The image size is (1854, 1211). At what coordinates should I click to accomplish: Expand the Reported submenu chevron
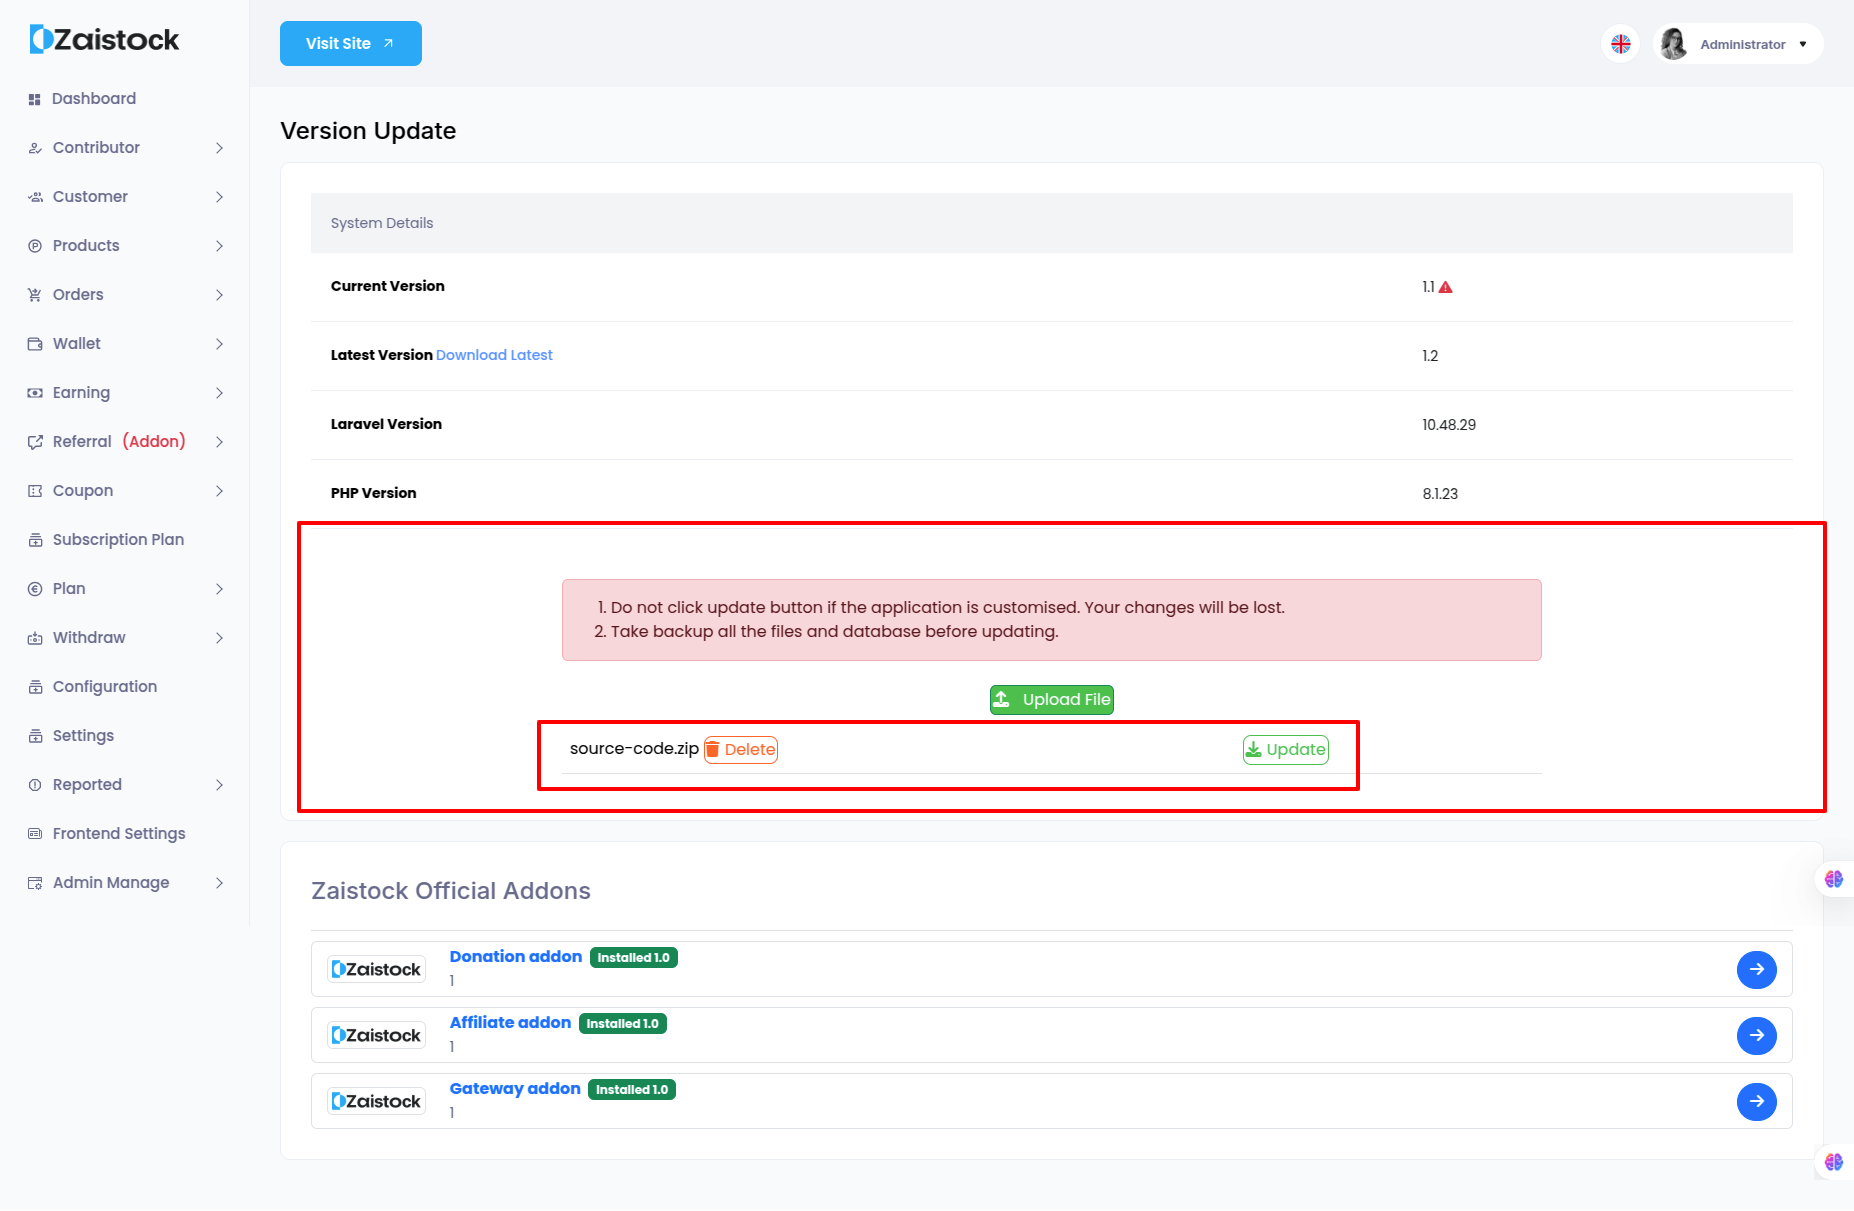pyautogui.click(x=219, y=785)
